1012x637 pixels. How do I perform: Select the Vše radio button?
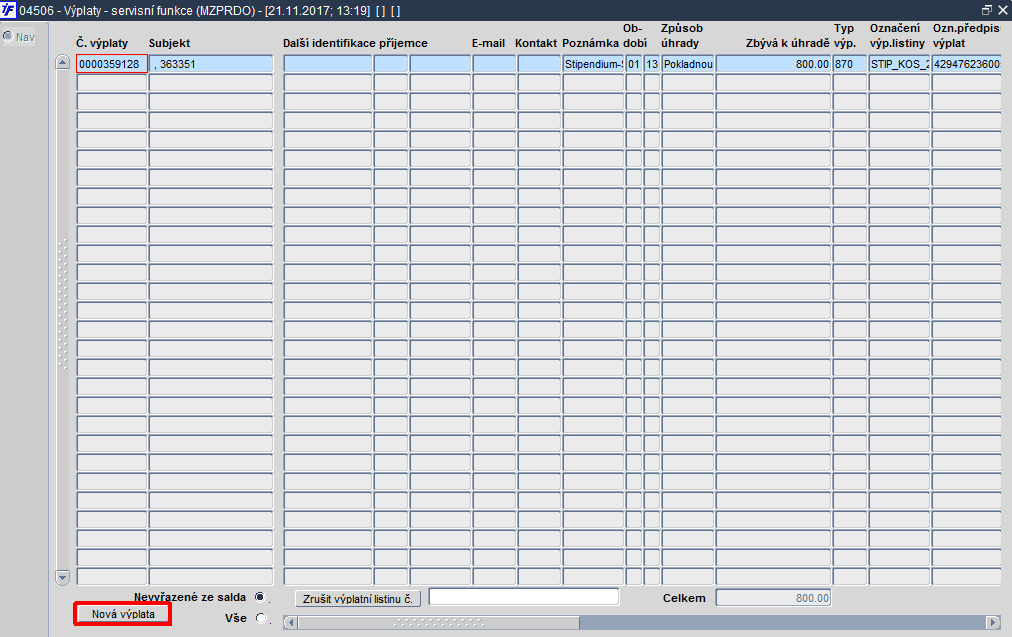[x=261, y=618]
